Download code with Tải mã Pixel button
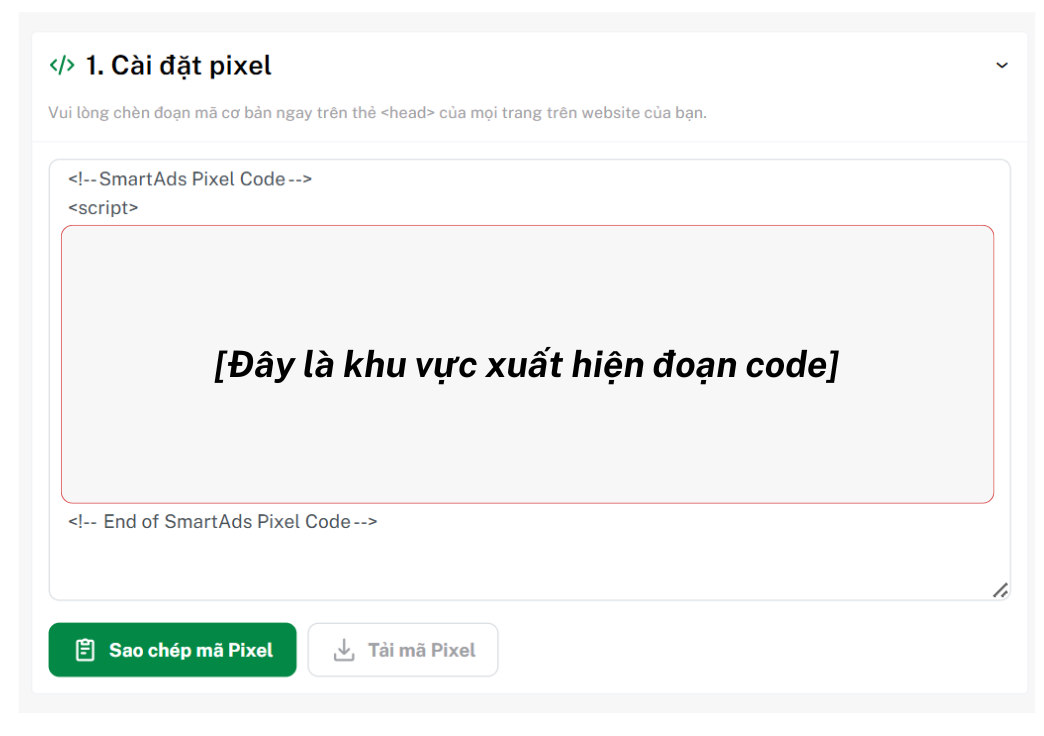 click(403, 650)
